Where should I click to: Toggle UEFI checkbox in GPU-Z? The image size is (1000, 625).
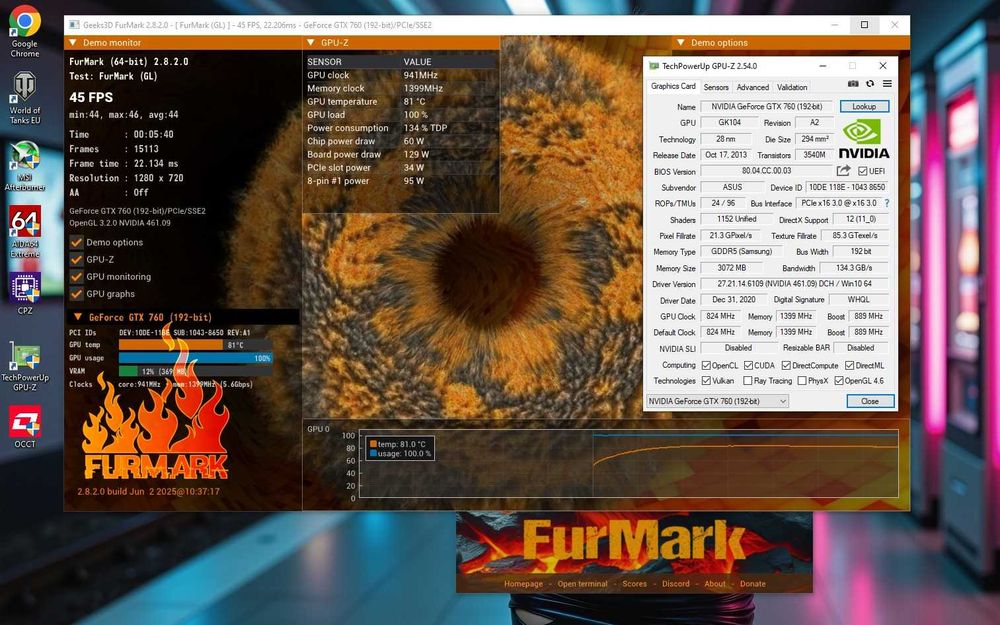coord(862,171)
